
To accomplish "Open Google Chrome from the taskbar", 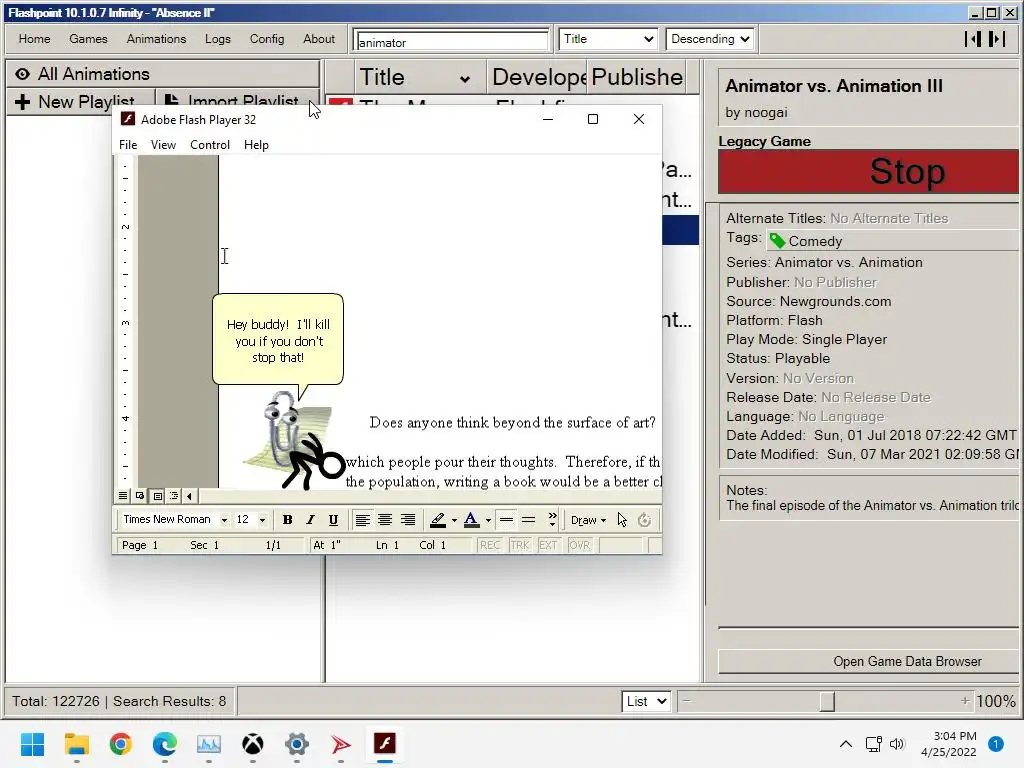I will 121,743.
